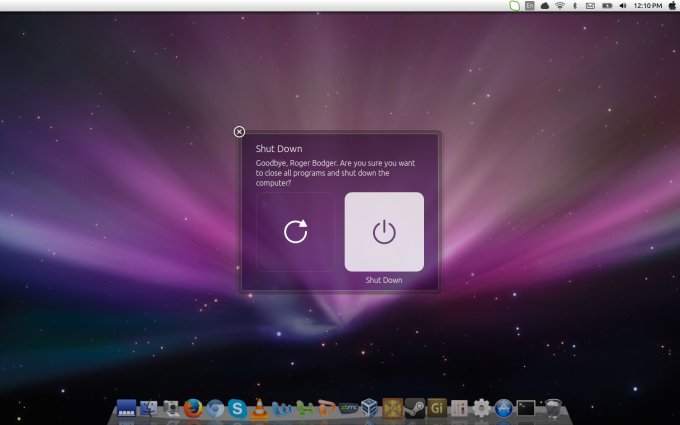This screenshot has width=680, height=425.
Task: Open the Finder-style file manager in the dock
Action: point(148,408)
